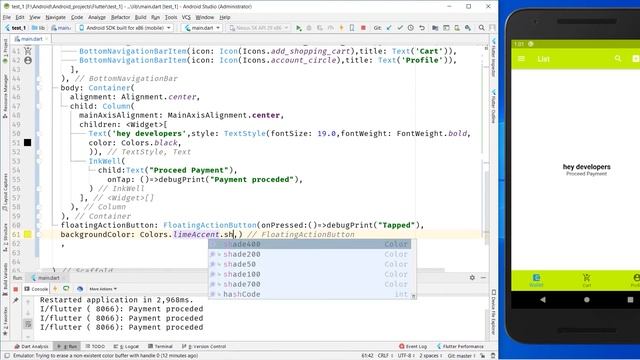Viewport: 640px width, 360px height.
Task: Click the red Stop button in main toolbar
Action: (363, 28)
